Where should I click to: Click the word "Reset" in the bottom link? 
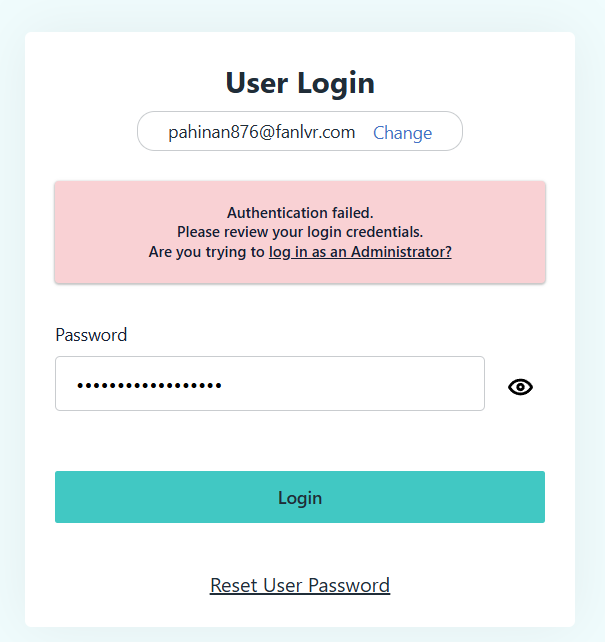[x=234, y=585]
